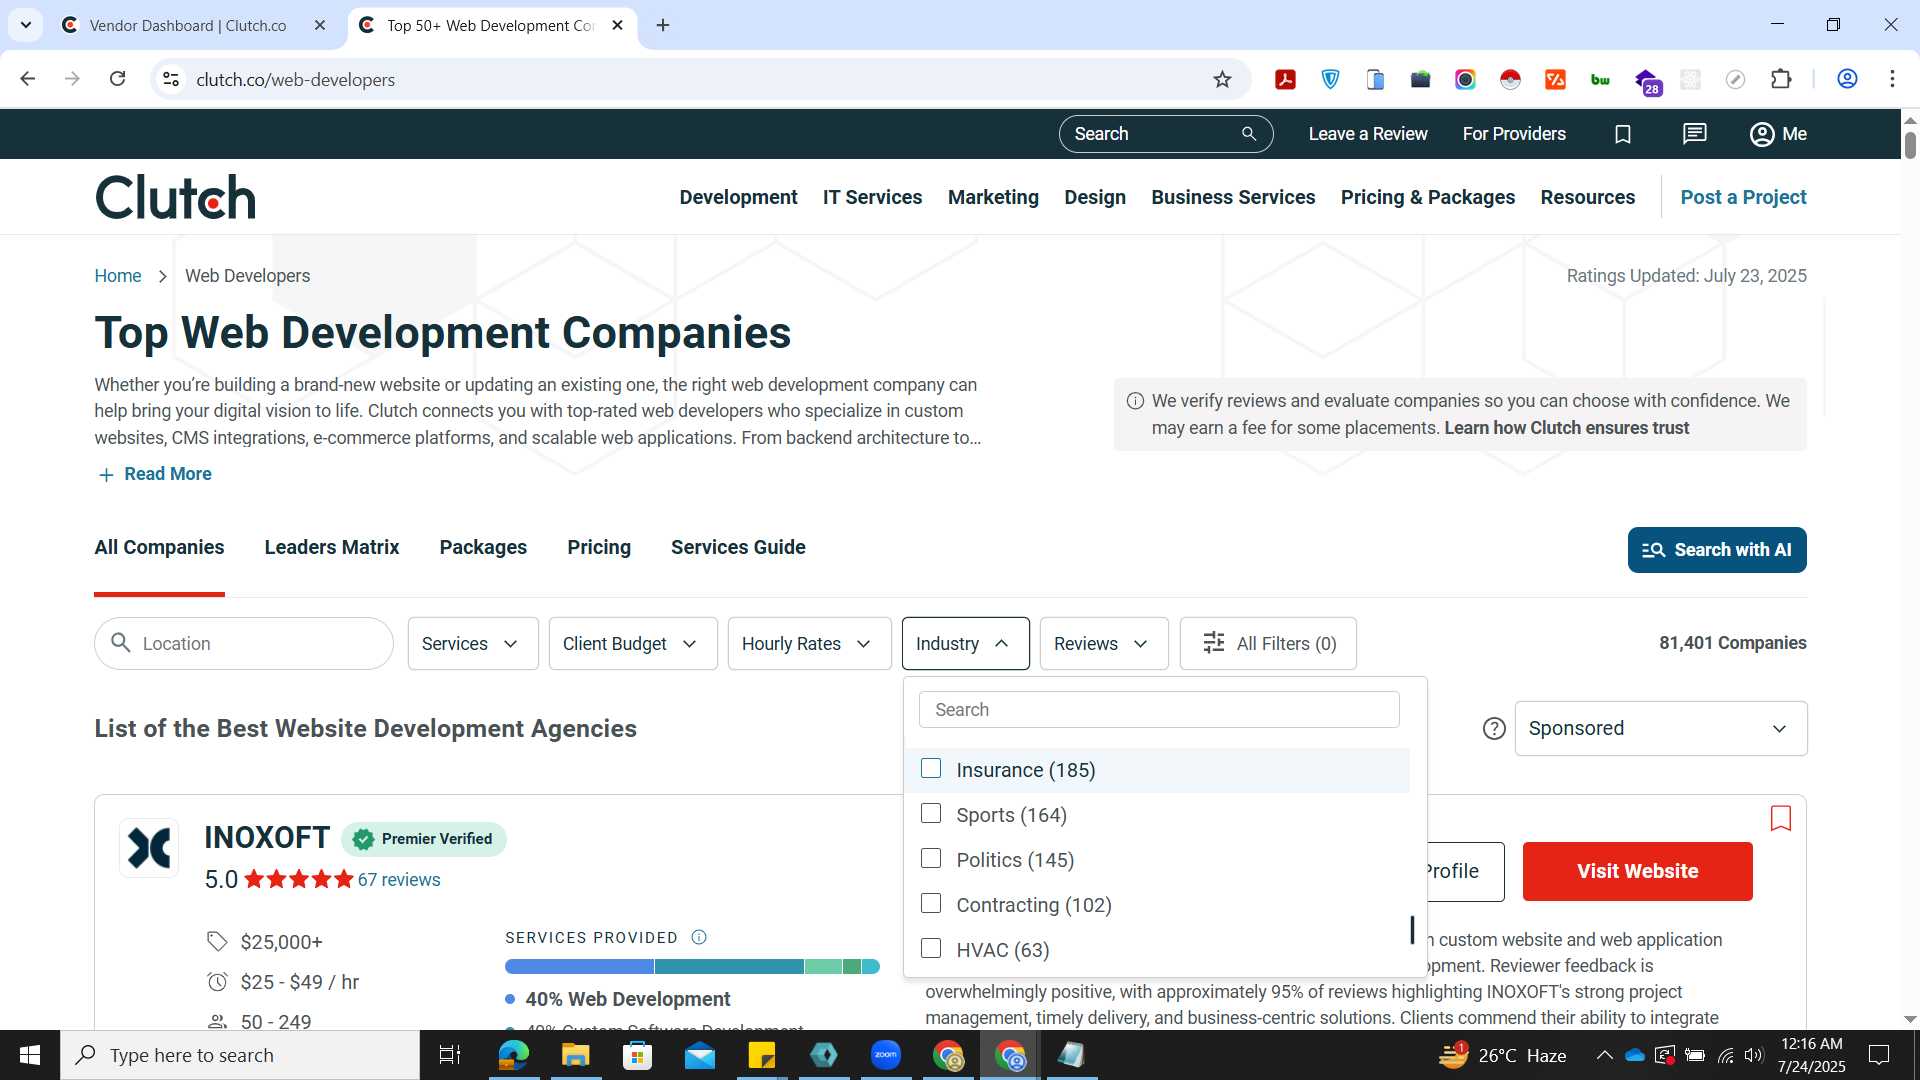Open the Sponsored sort dropdown

(1660, 729)
